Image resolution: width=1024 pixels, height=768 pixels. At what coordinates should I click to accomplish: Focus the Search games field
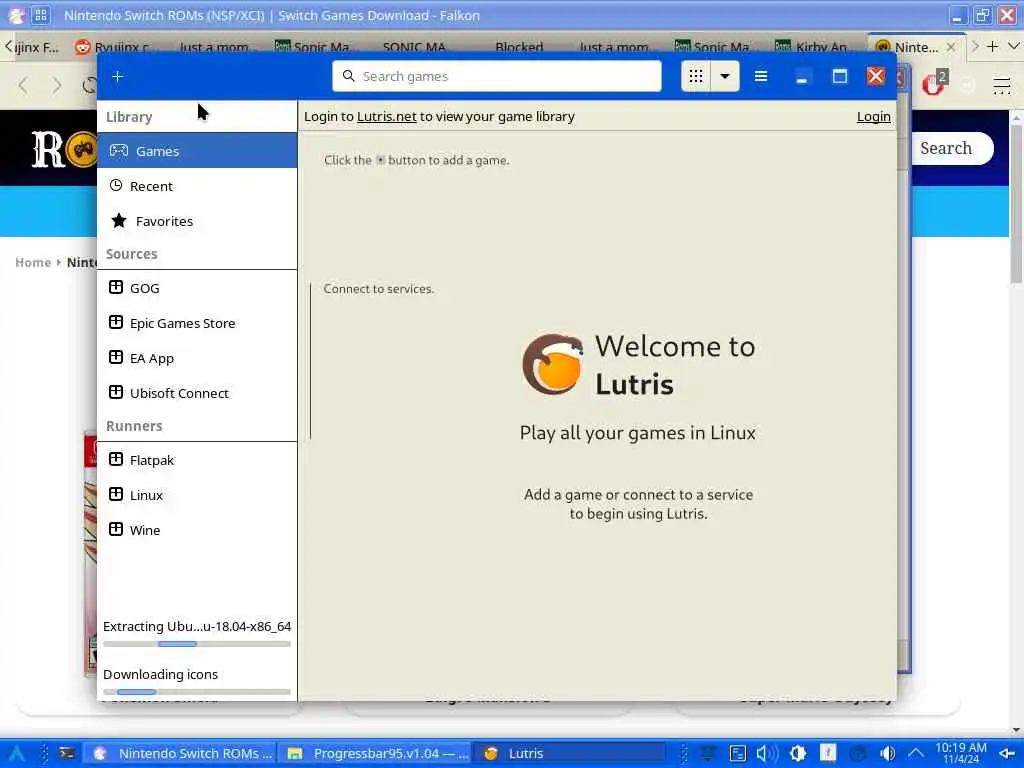(x=497, y=76)
